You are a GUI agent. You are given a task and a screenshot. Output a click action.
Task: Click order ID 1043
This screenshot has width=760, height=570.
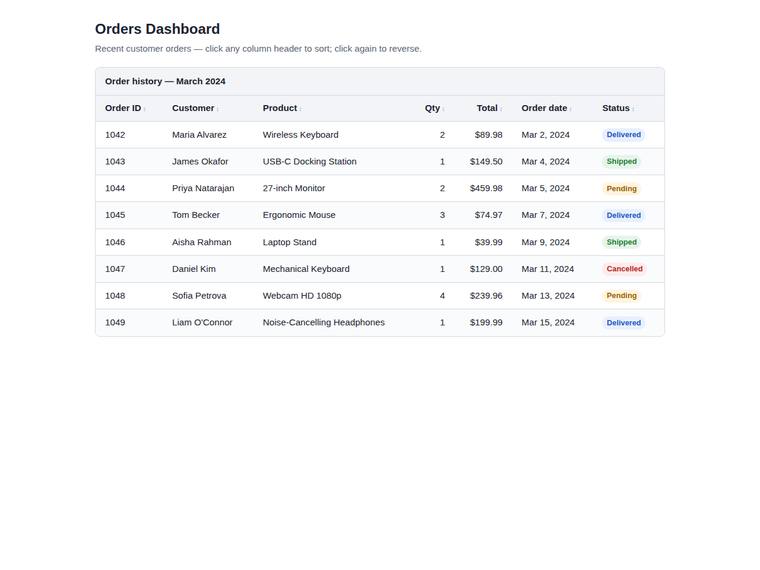pos(115,161)
